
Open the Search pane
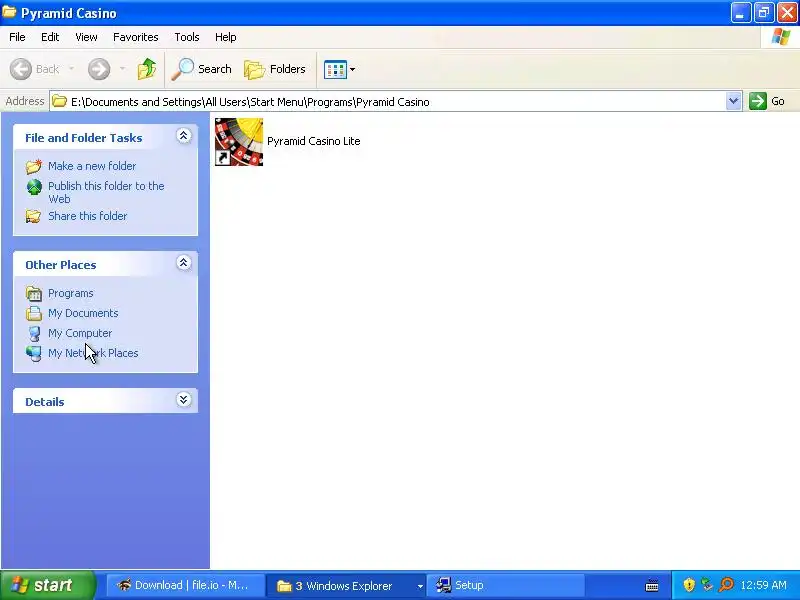(202, 69)
